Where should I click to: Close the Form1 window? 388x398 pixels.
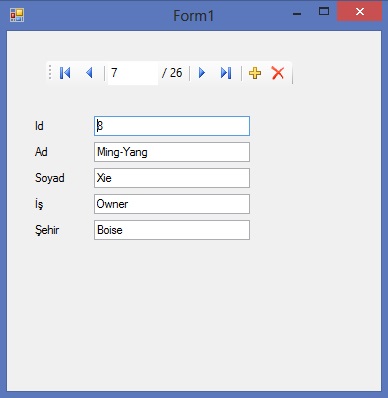tap(360, 12)
